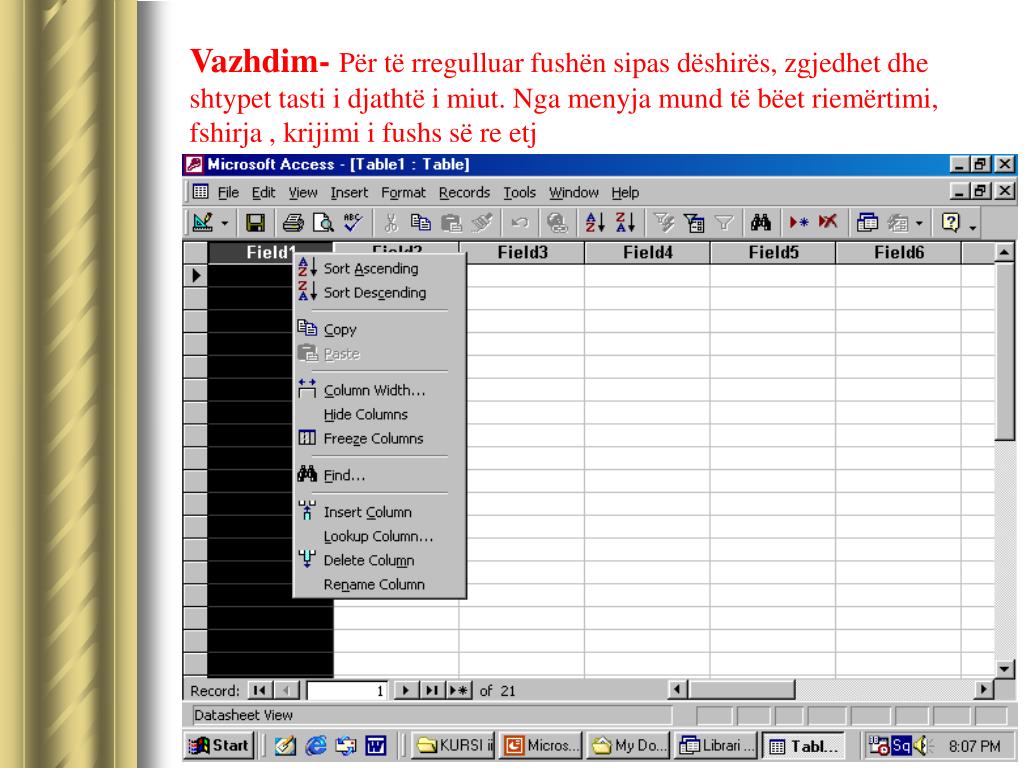This screenshot has height=768, width=1024.
Task: Click the Design View toolbar icon
Action: [202, 223]
